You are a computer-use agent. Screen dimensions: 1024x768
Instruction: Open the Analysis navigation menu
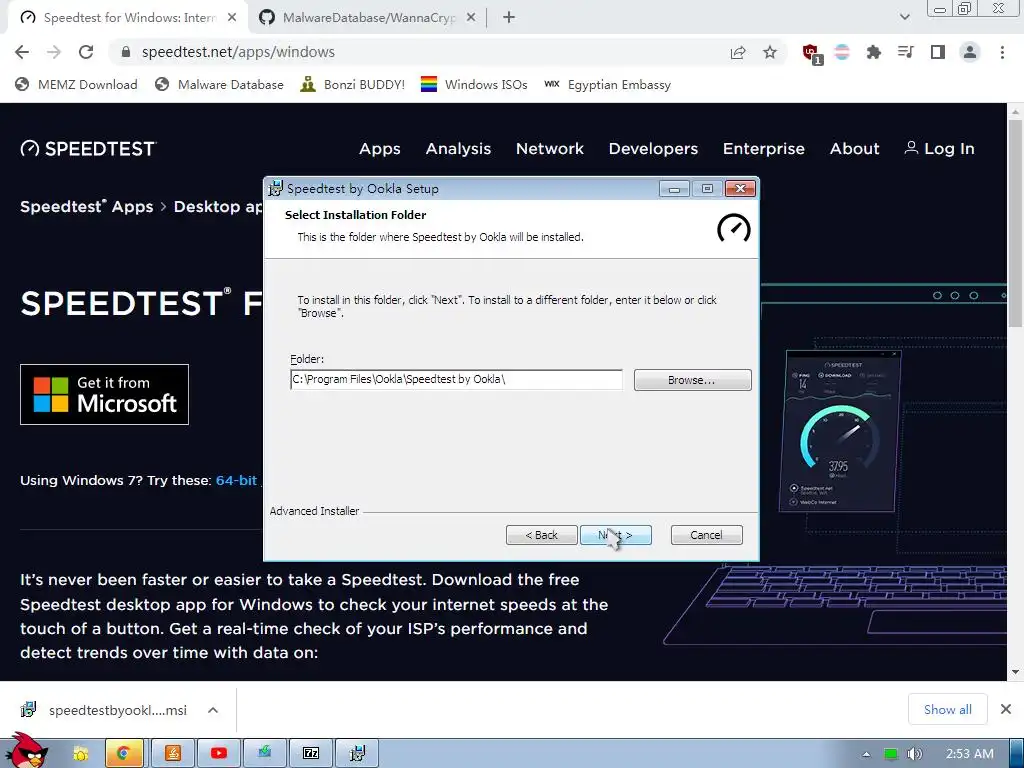coord(458,149)
